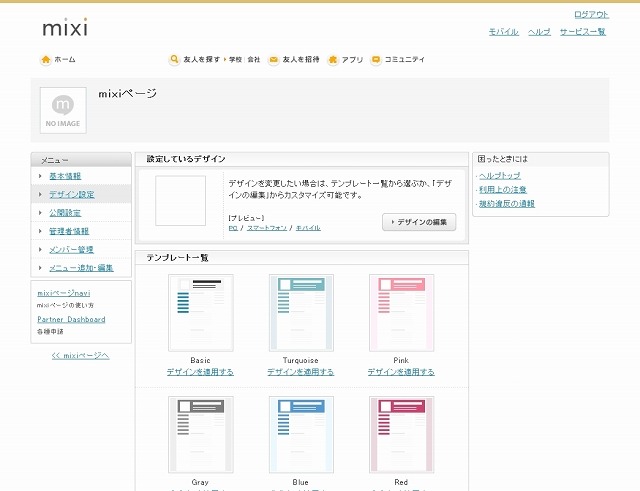The width and height of the screenshot is (640, 491).
Task: Select the Basic template thumbnail
Action: coord(201,313)
